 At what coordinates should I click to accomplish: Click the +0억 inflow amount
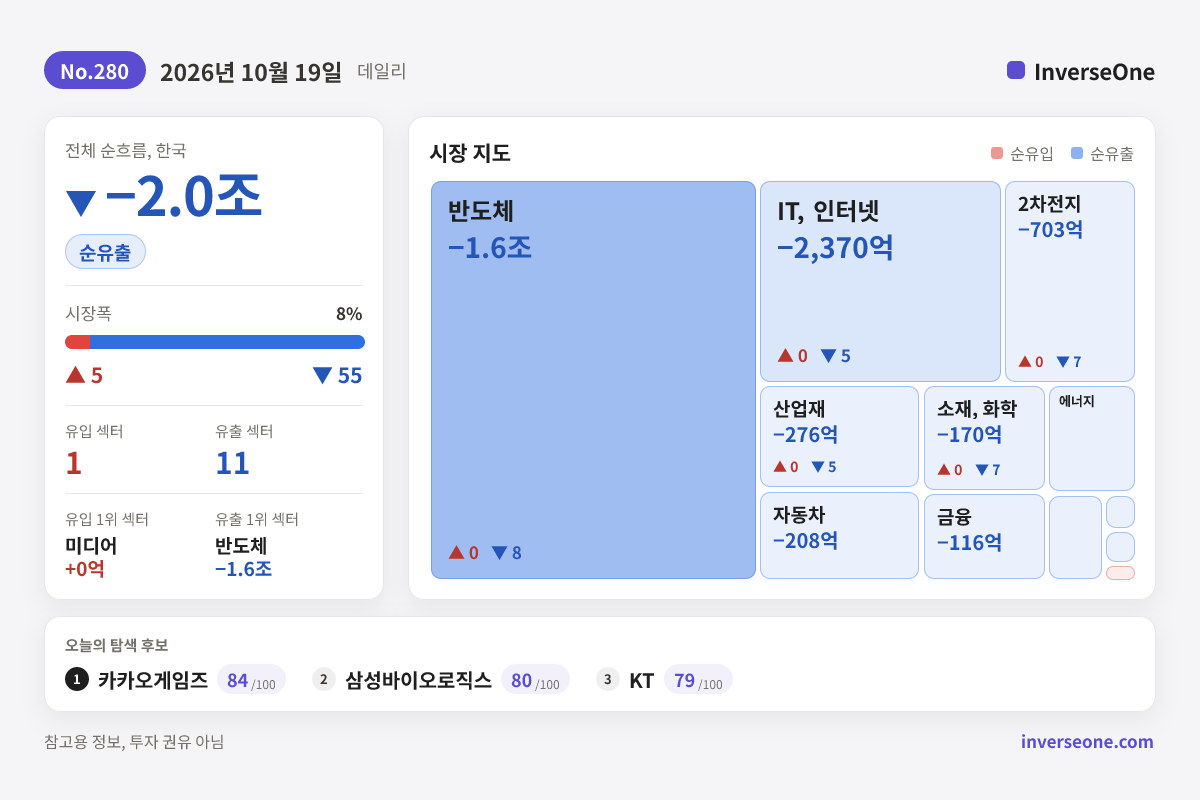click(85, 569)
